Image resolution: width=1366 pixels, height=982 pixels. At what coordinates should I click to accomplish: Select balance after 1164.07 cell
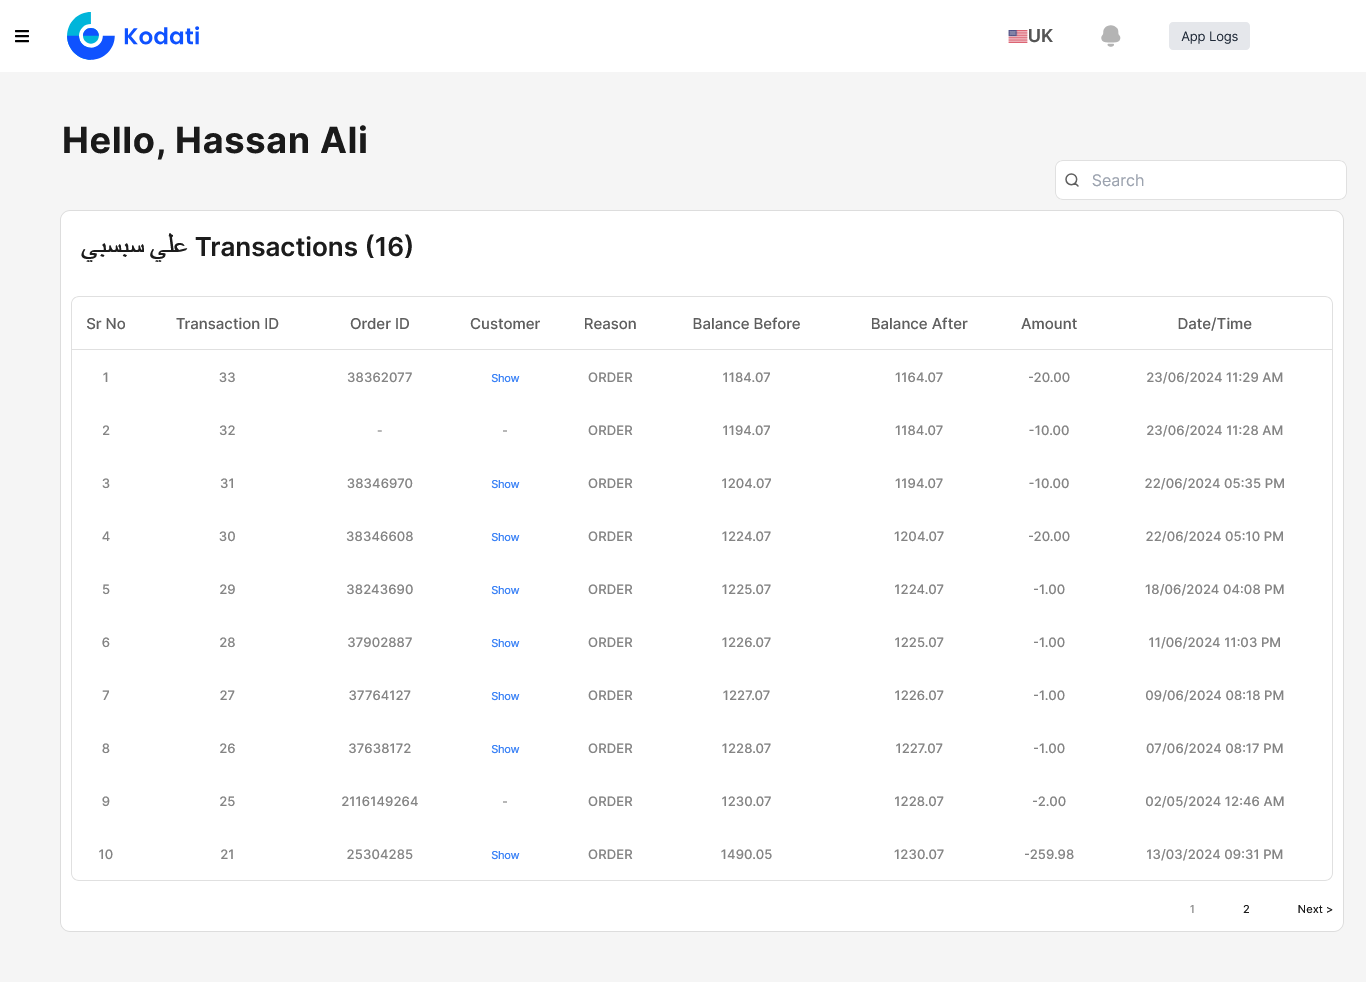919,377
